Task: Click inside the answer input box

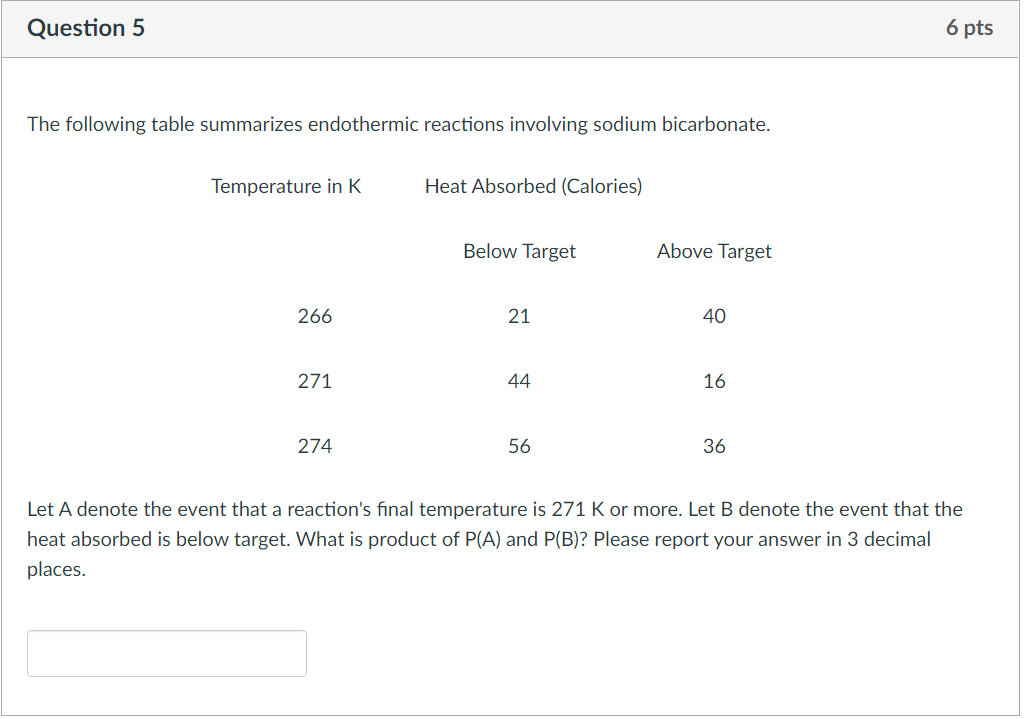Action: click(166, 653)
